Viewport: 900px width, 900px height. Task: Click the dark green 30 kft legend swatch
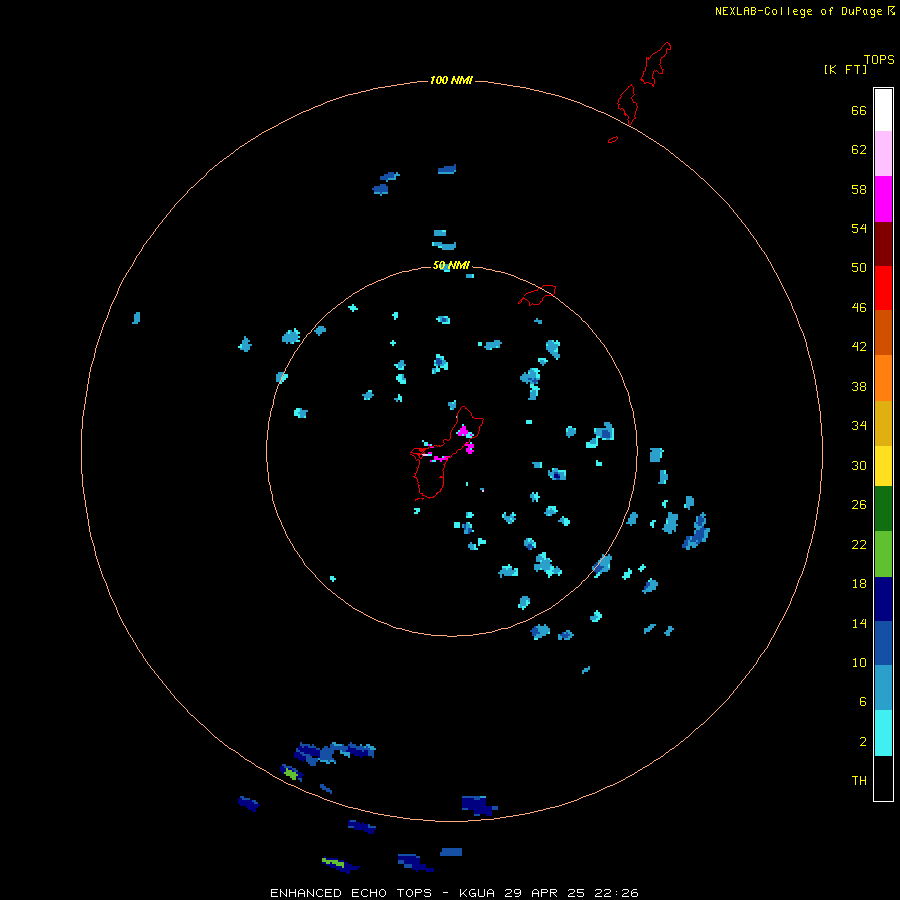pos(883,509)
